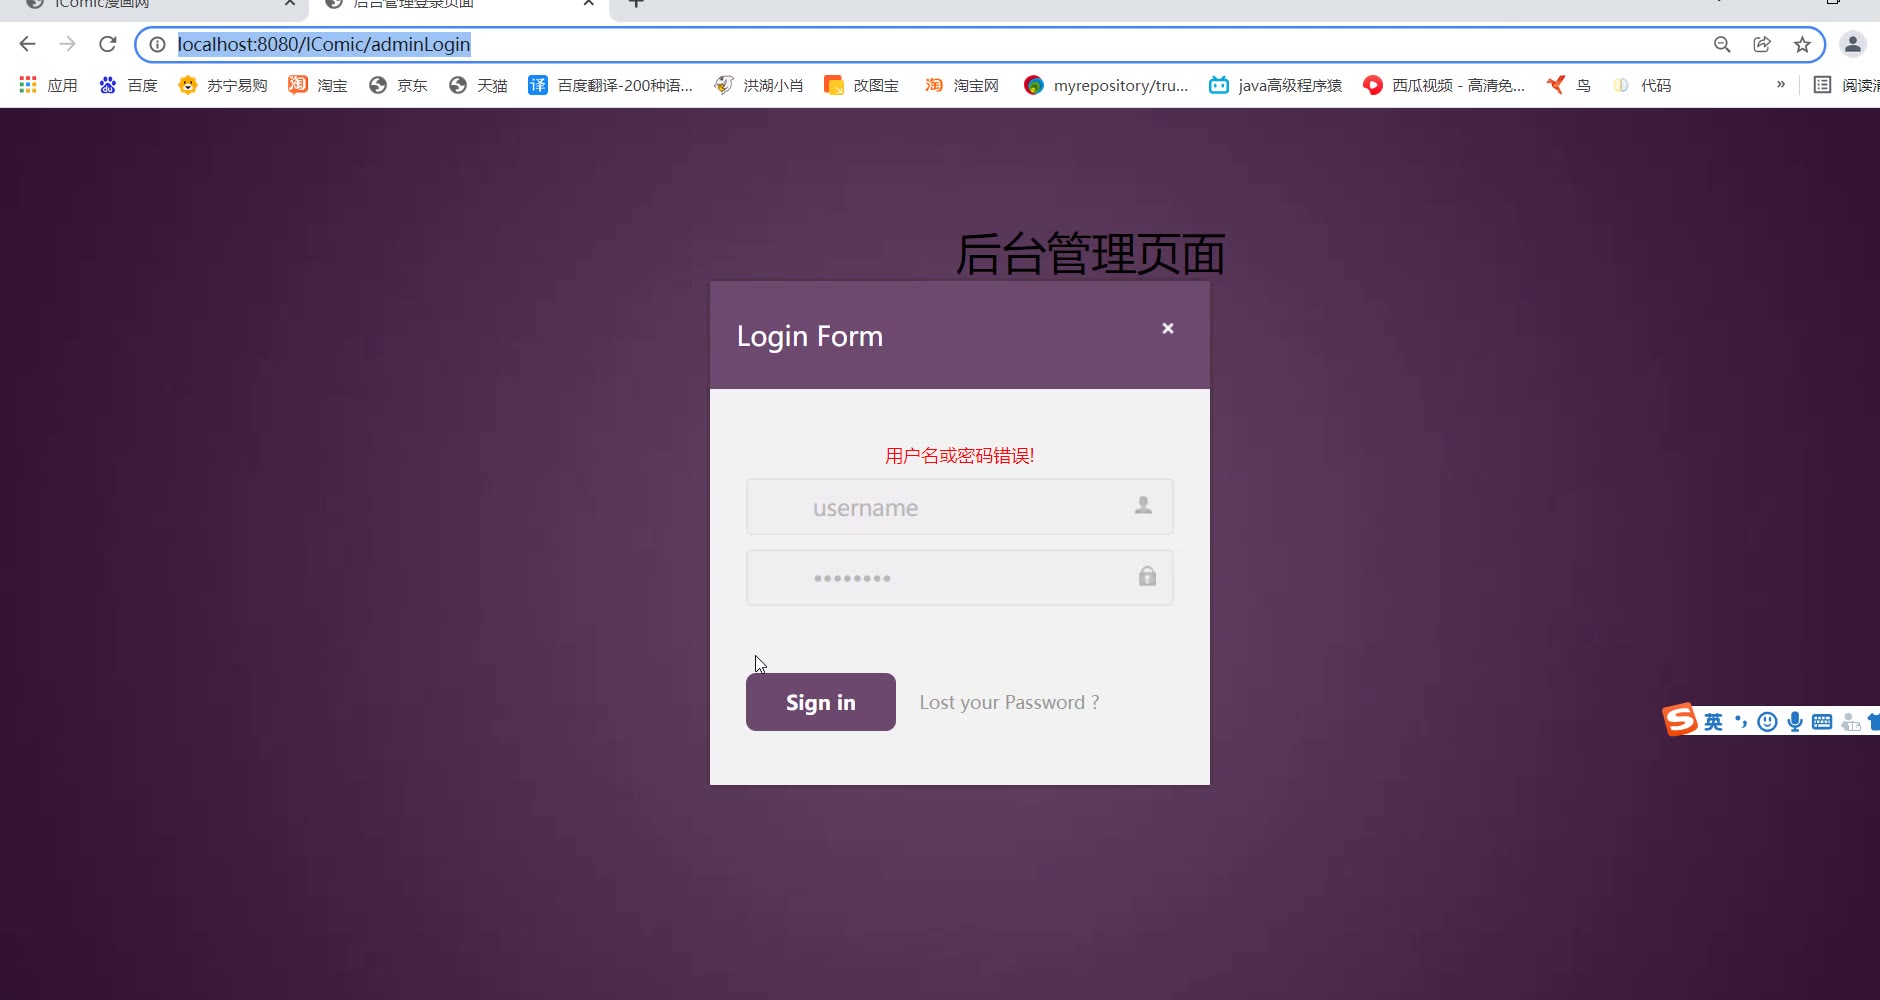Open the 百度 bookmark
The height and width of the screenshot is (1000, 1880).
[128, 85]
